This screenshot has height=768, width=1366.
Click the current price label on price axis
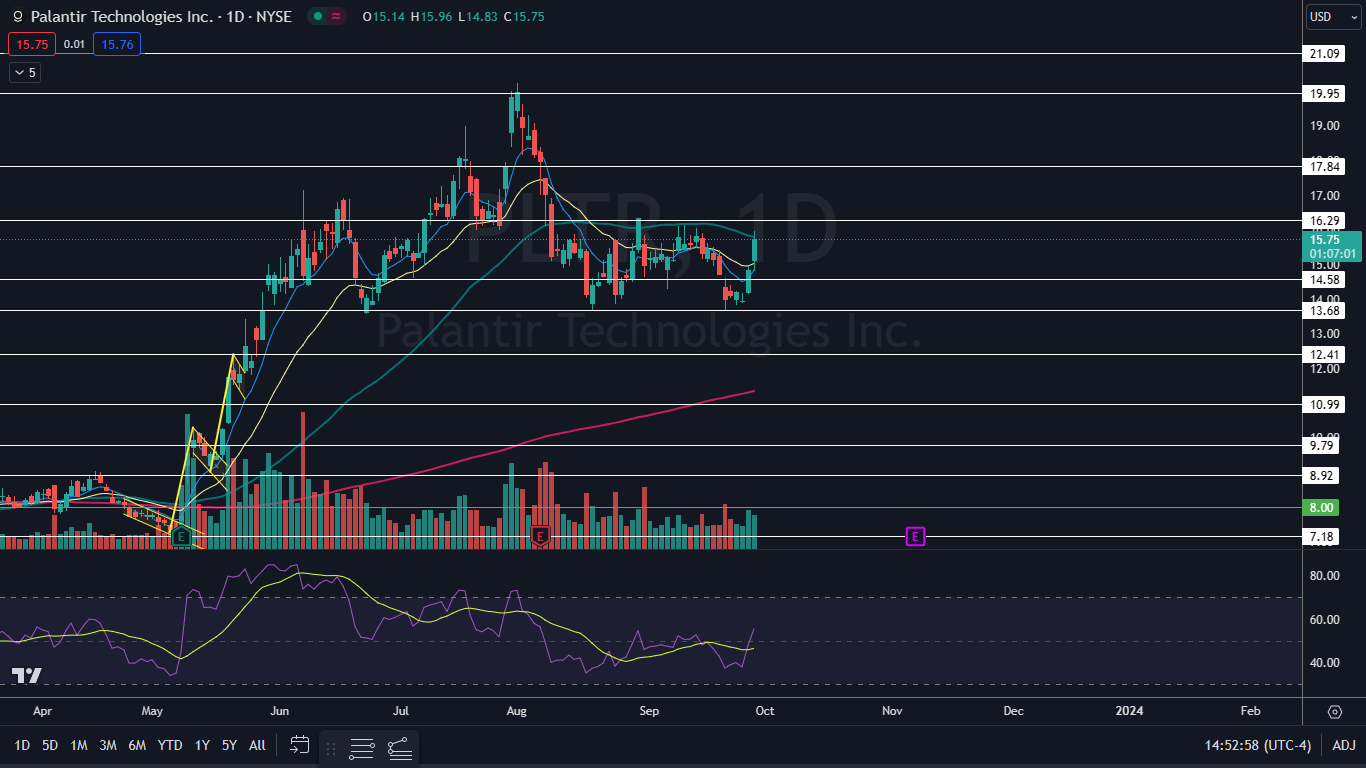click(x=1332, y=246)
